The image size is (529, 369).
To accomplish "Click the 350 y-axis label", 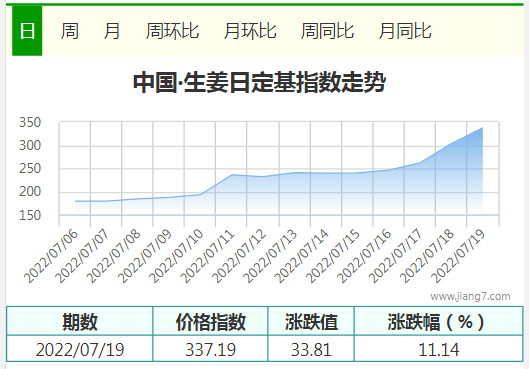I will 30,122.
